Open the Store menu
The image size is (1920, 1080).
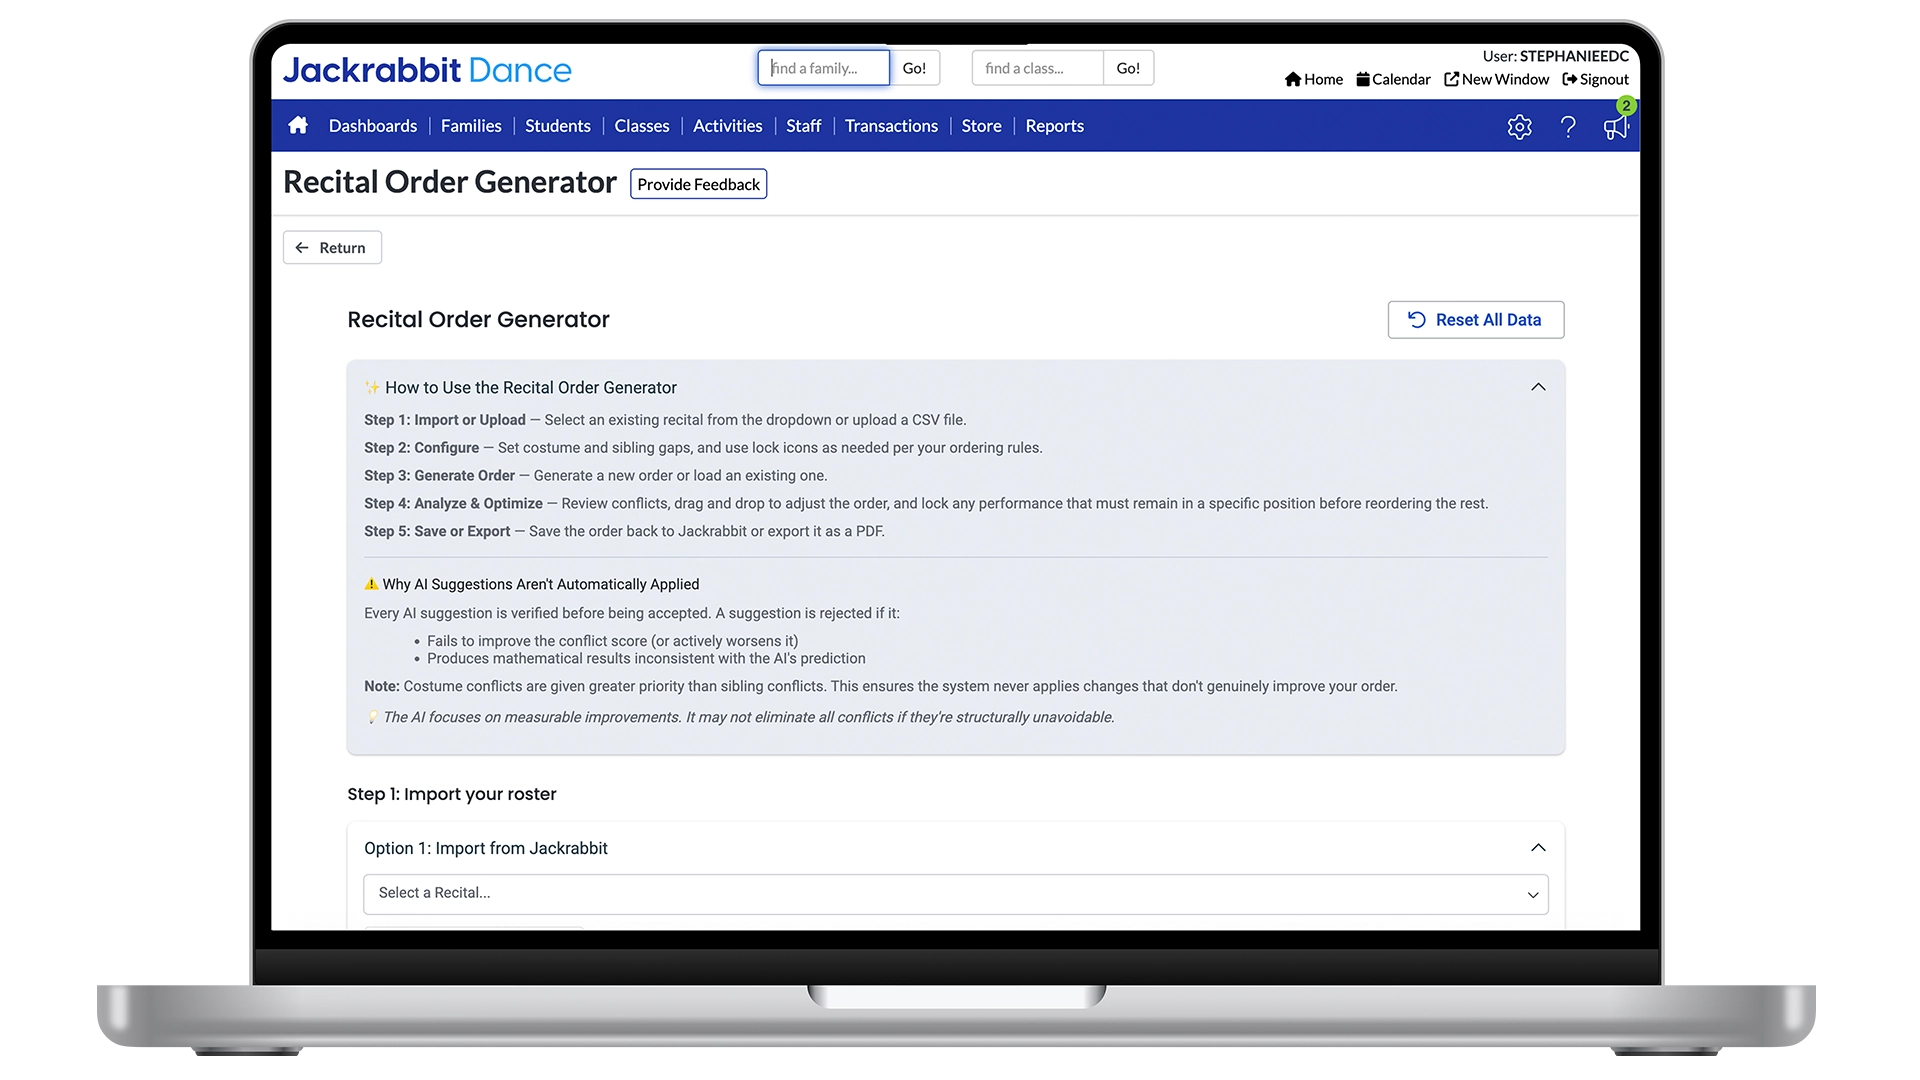coord(981,126)
